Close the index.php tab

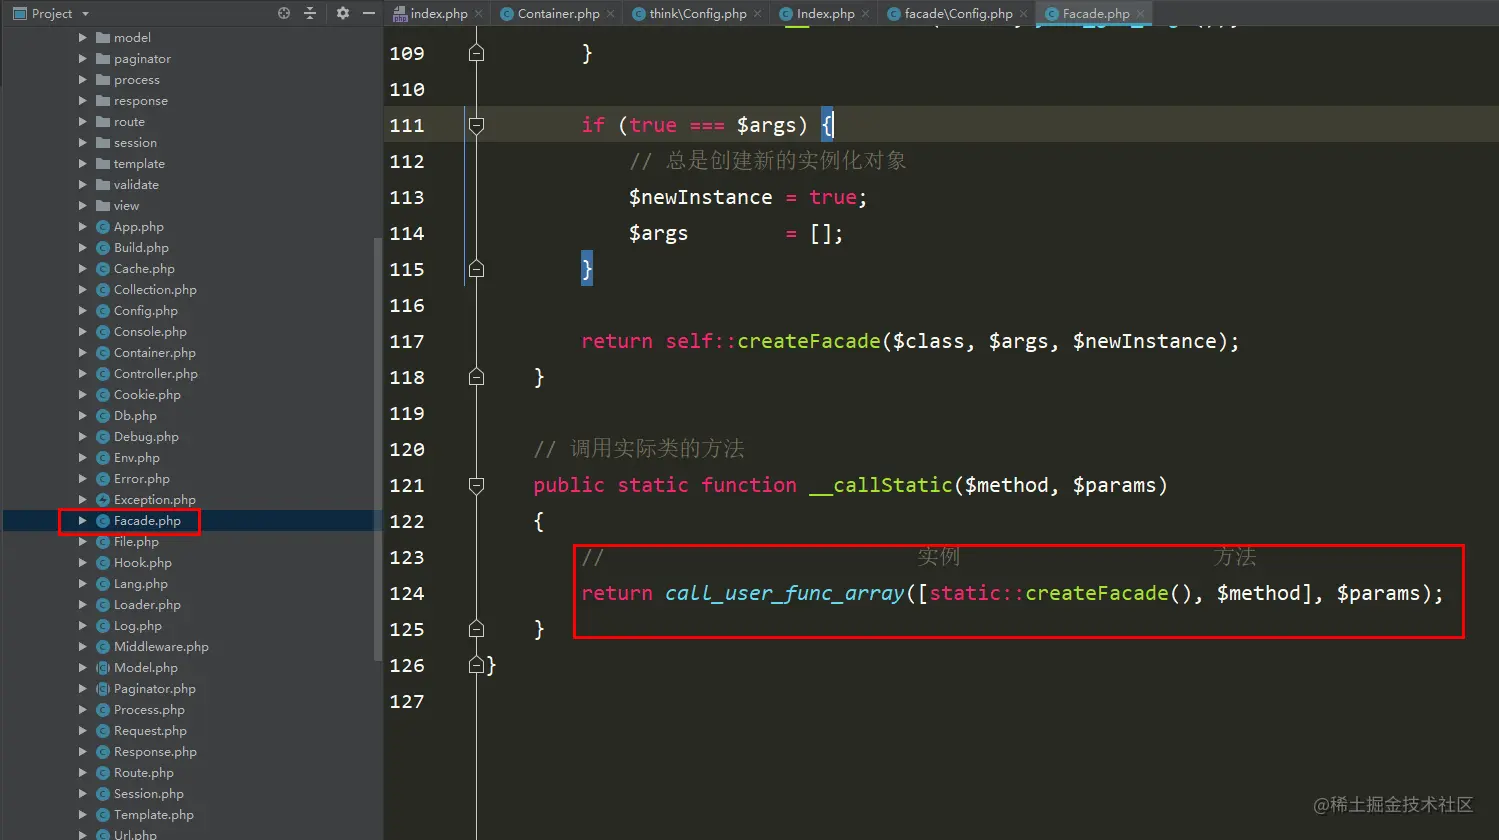click(478, 14)
